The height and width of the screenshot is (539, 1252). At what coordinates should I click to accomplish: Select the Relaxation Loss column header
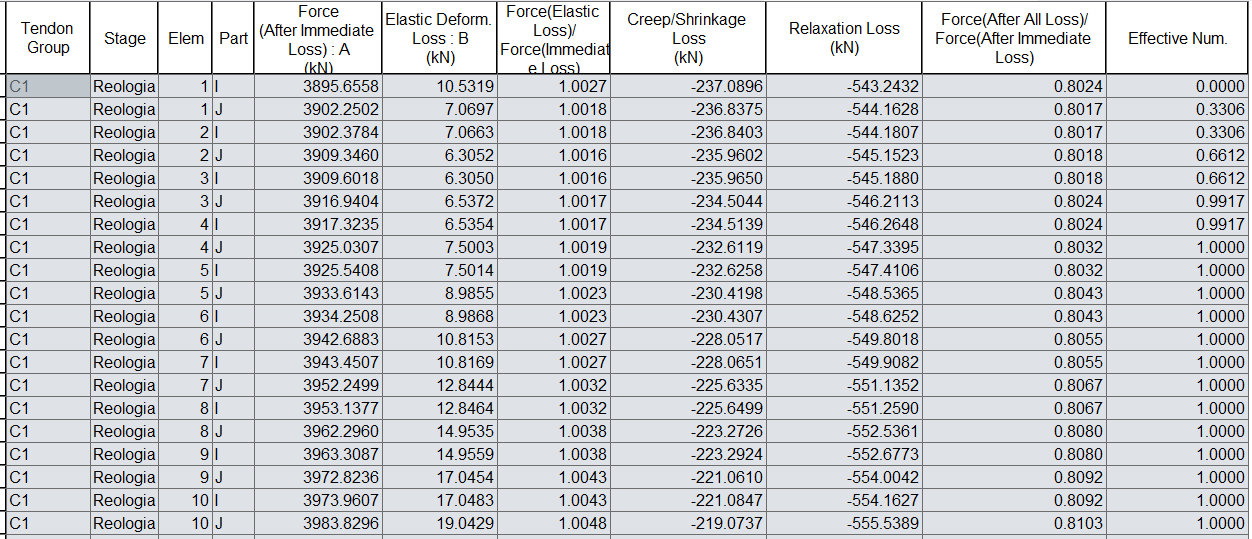[844, 38]
